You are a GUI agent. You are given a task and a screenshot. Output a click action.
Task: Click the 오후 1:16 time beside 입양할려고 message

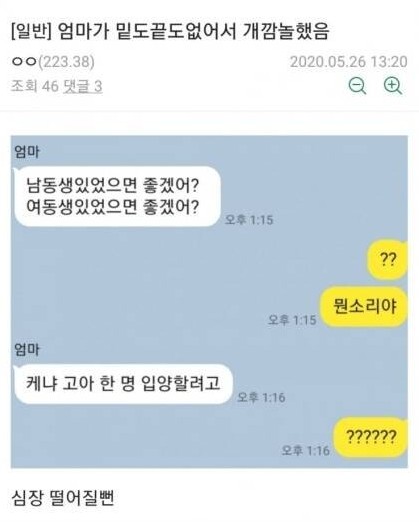(261, 397)
